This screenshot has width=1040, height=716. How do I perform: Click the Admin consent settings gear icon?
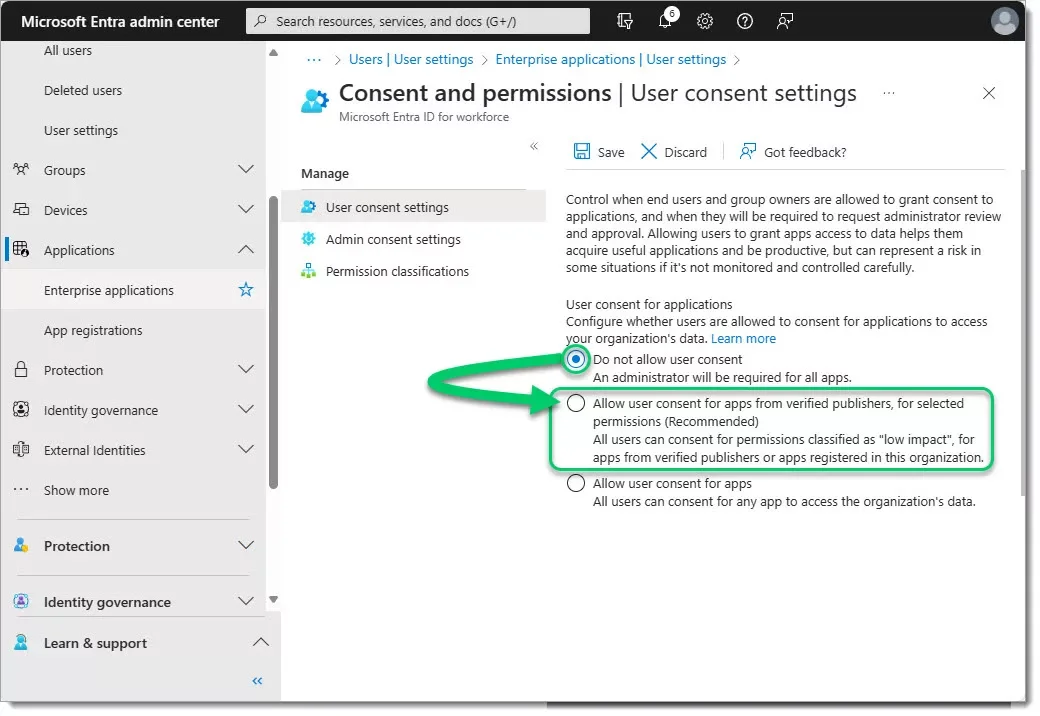click(308, 239)
